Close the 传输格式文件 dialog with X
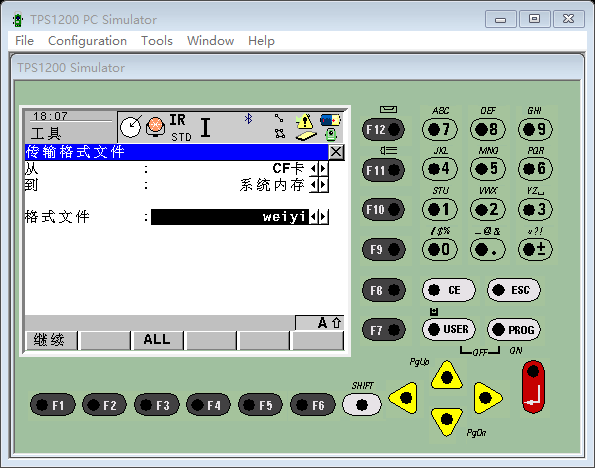The height and width of the screenshot is (468, 595). point(336,152)
